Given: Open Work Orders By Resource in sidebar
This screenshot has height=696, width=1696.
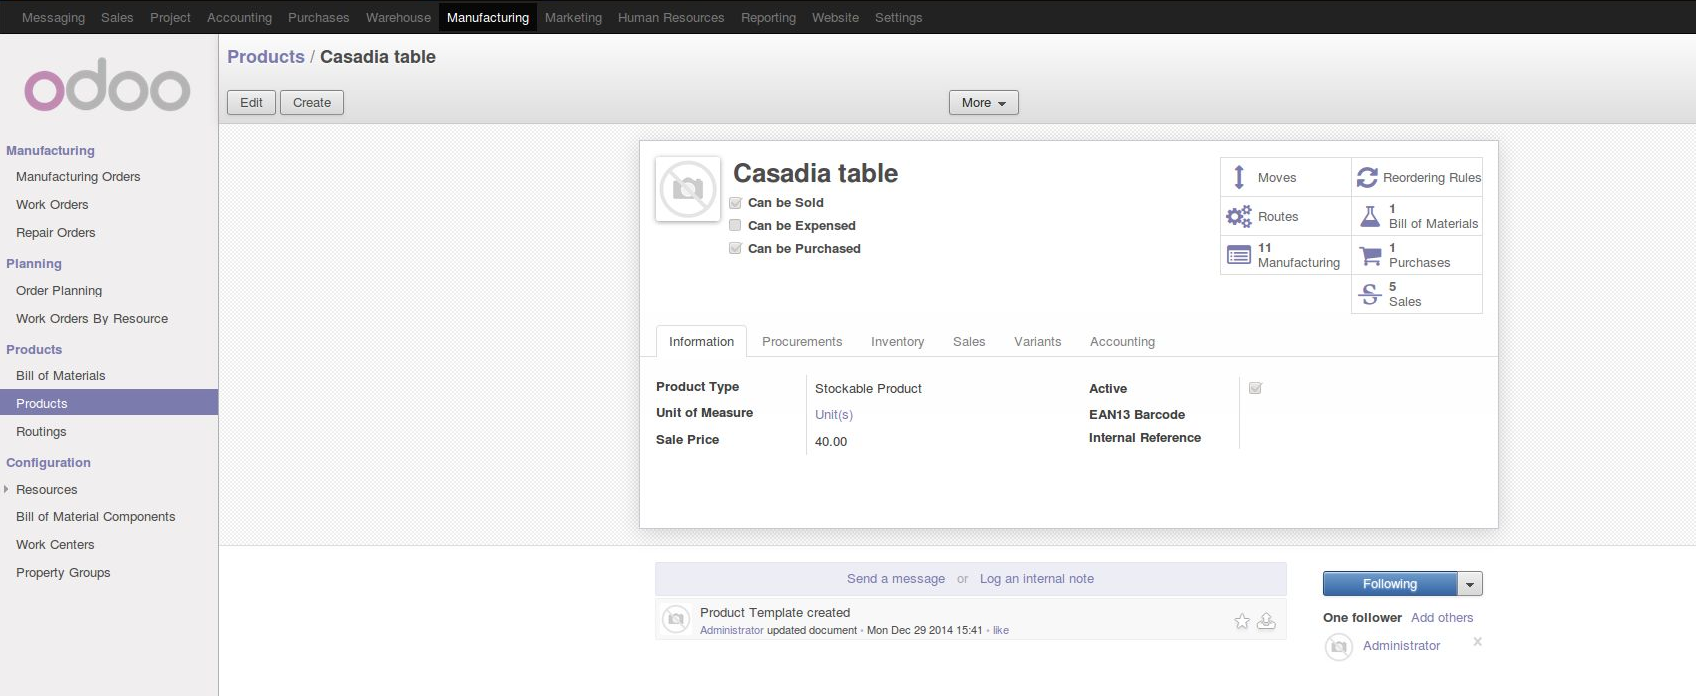Looking at the screenshot, I should pyautogui.click(x=92, y=319).
